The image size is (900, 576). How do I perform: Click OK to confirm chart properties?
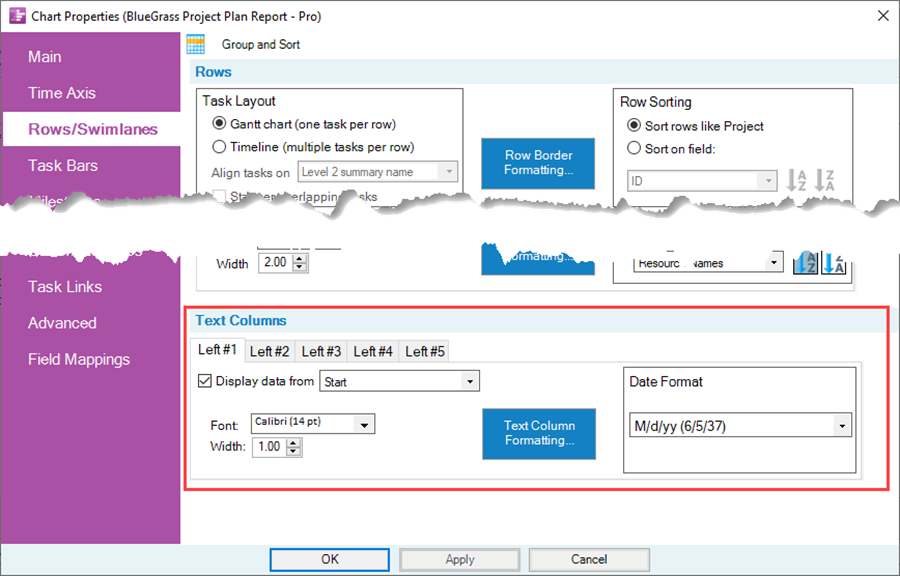click(x=330, y=559)
